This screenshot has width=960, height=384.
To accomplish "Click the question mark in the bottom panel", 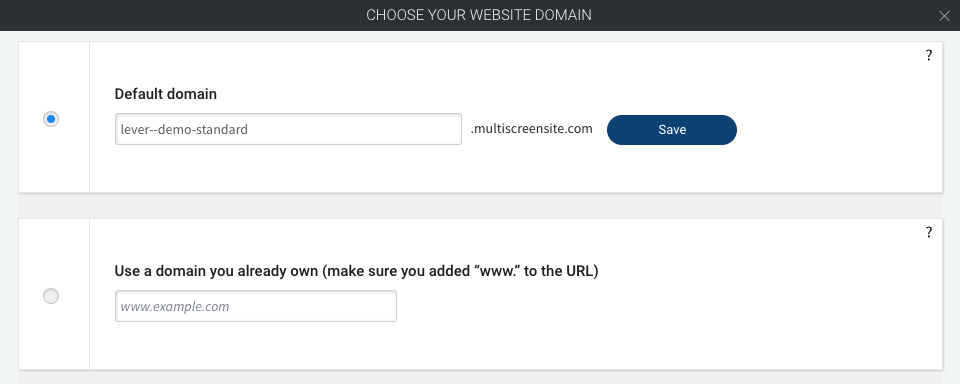I will [929, 232].
